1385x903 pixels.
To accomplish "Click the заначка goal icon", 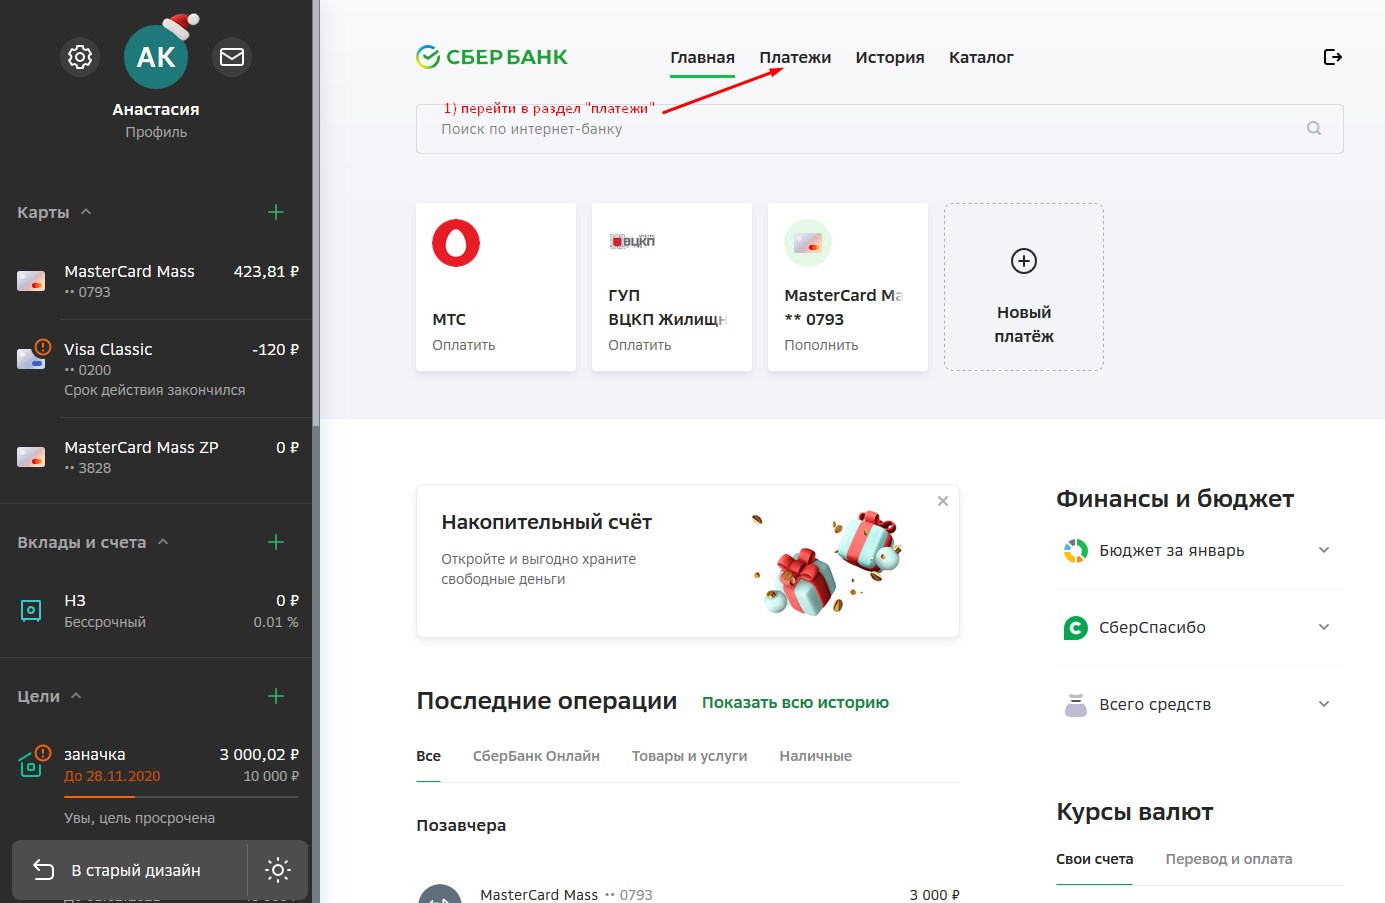I will 31,765.
